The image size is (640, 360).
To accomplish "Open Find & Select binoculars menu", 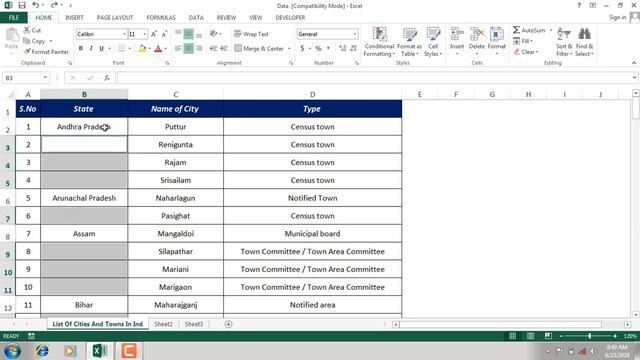I will (x=584, y=42).
